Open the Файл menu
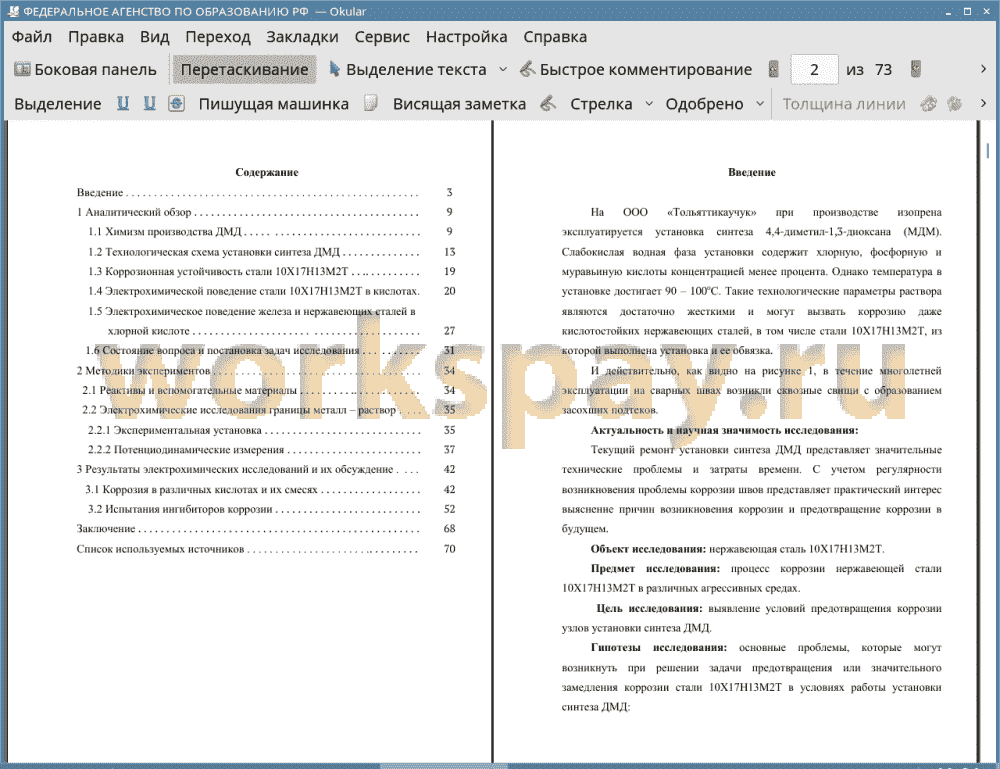This screenshot has height=769, width=1000. [31, 37]
